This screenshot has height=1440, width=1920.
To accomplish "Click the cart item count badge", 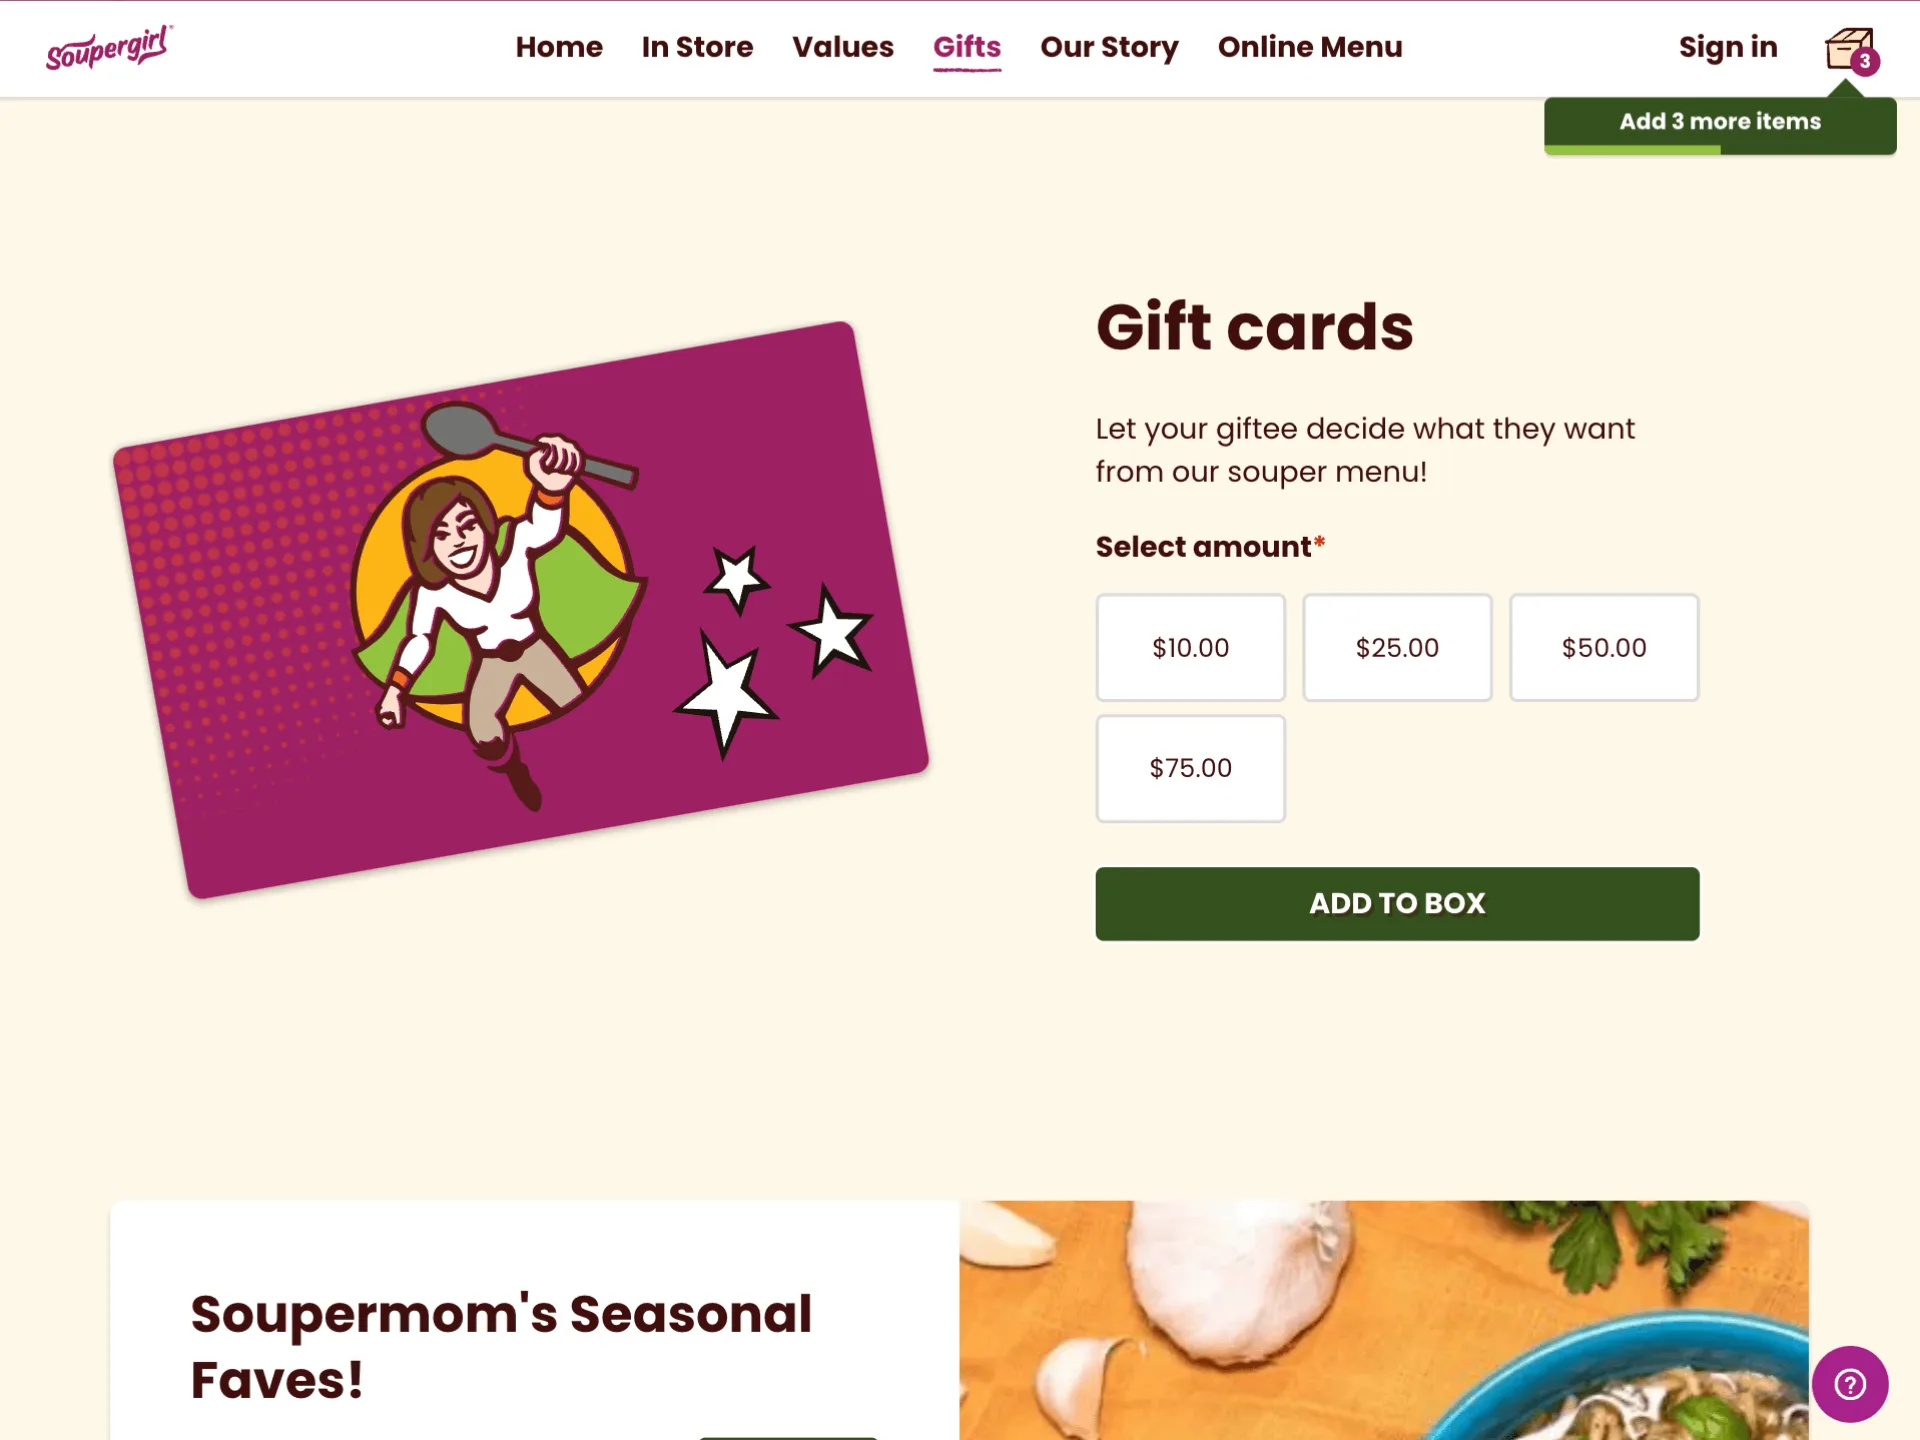I will point(1865,61).
